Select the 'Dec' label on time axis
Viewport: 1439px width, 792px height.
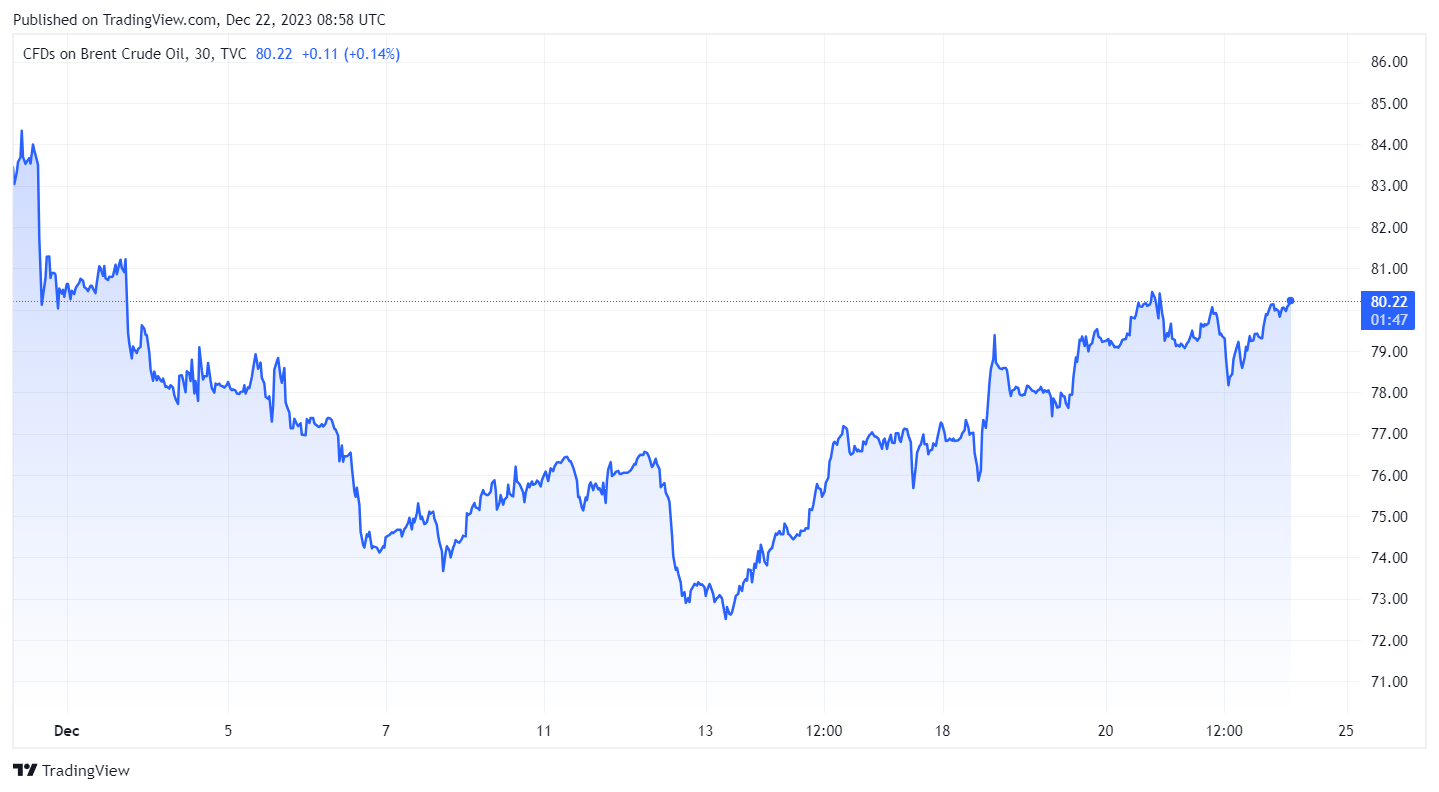pyautogui.click(x=67, y=731)
